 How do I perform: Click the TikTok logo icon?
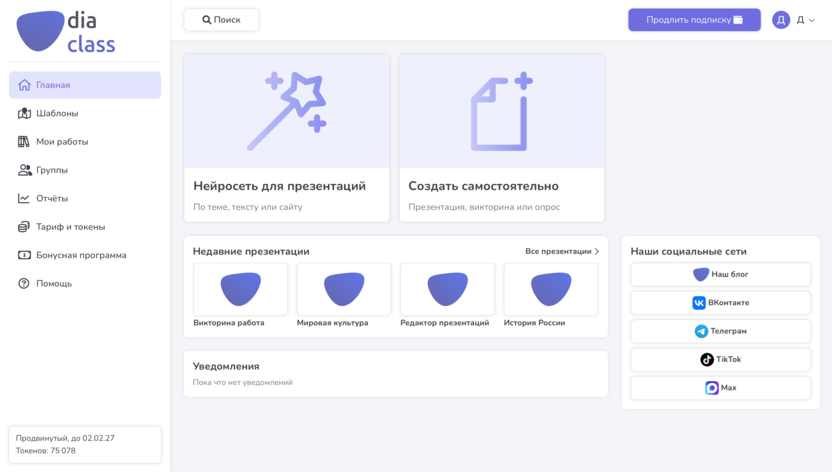coord(707,360)
